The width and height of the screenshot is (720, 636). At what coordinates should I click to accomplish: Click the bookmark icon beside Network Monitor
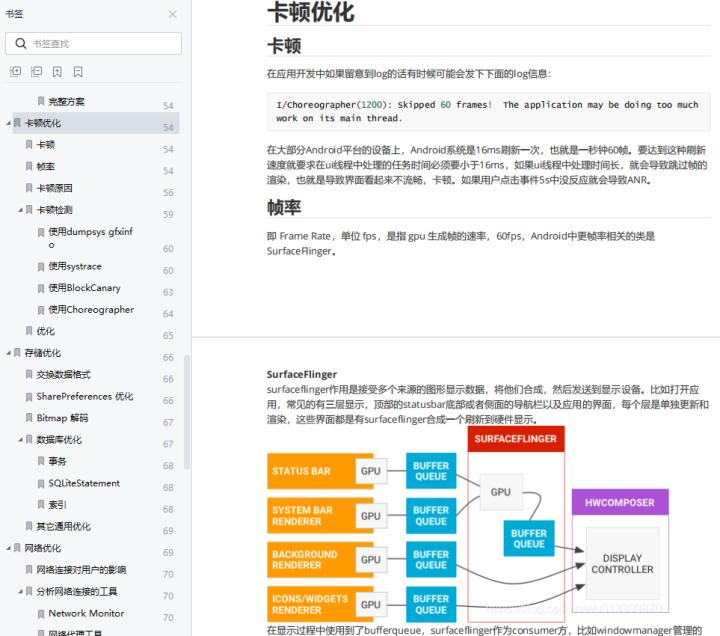[x=41, y=613]
